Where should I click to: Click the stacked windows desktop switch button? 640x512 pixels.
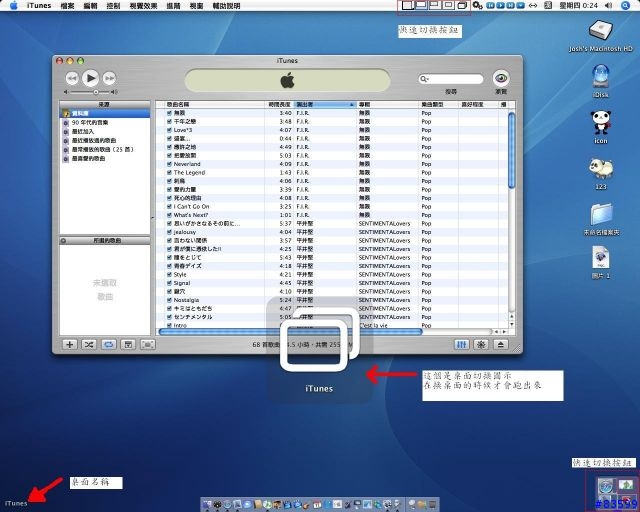(462, 5)
